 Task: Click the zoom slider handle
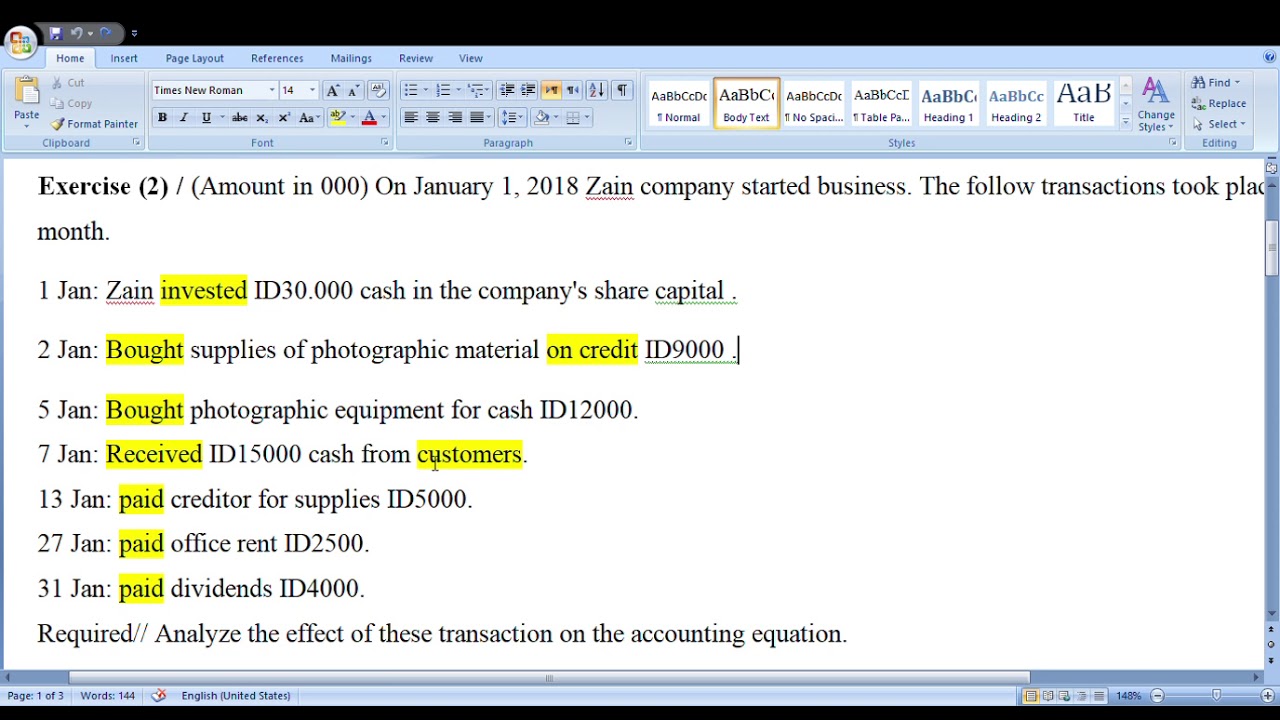pos(1216,695)
